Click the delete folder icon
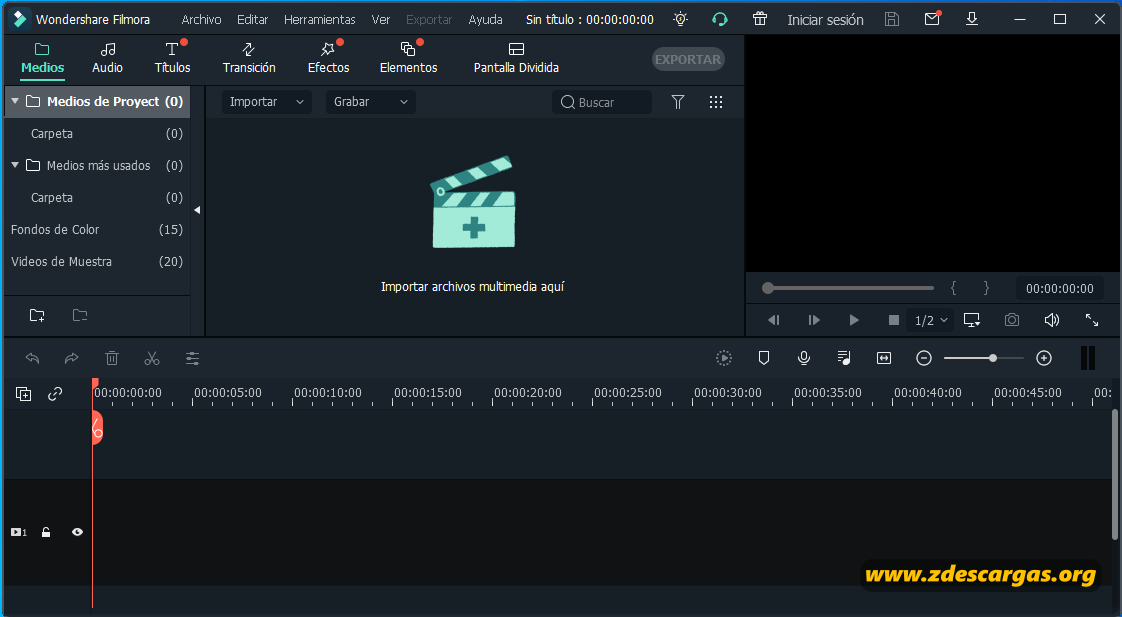The width and height of the screenshot is (1122, 617). (80, 315)
